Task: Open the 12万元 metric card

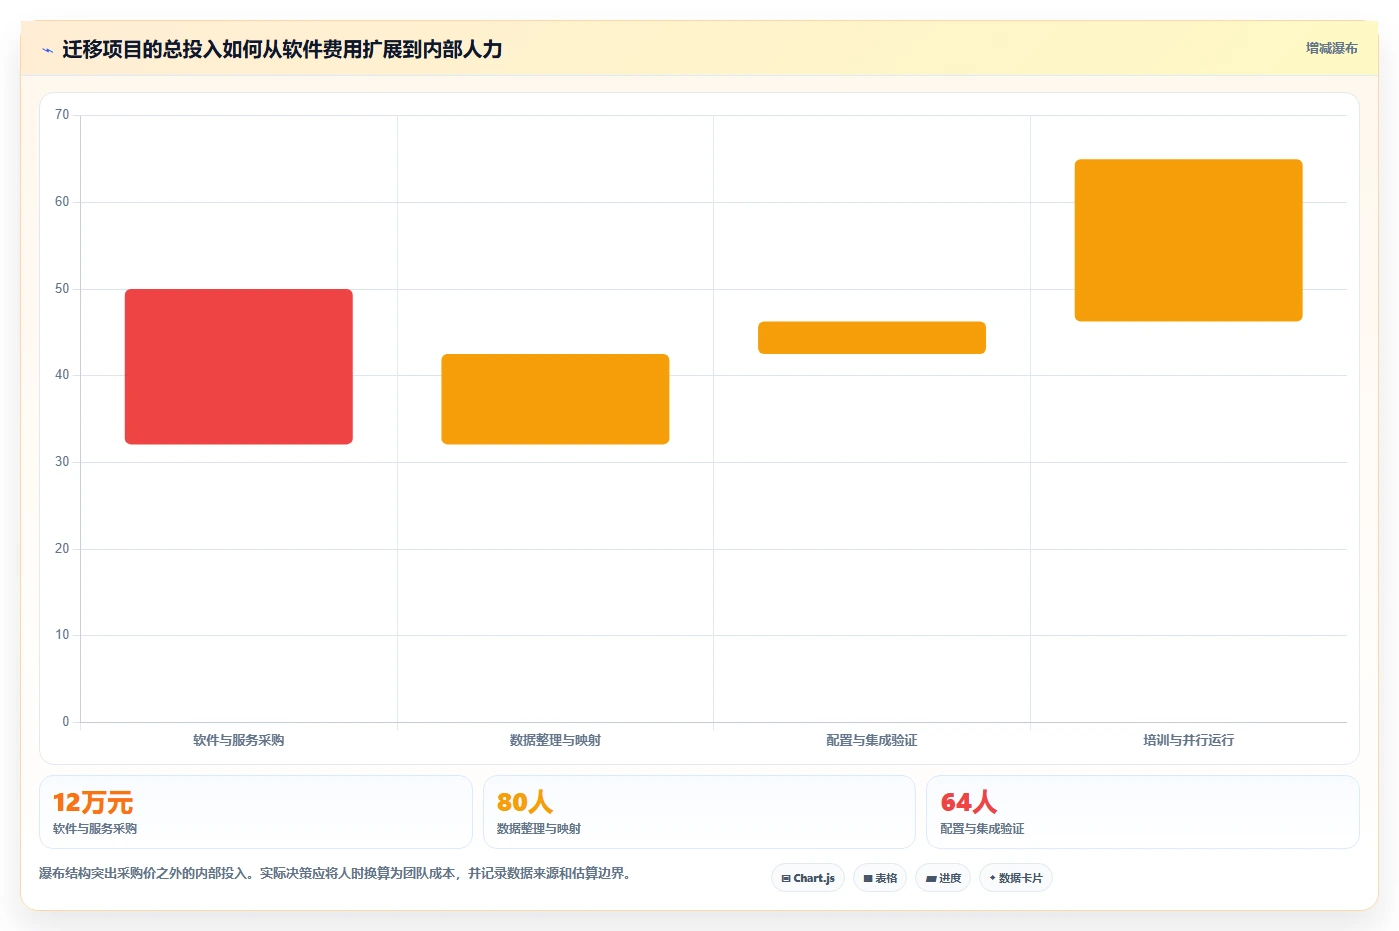Action: (256, 812)
